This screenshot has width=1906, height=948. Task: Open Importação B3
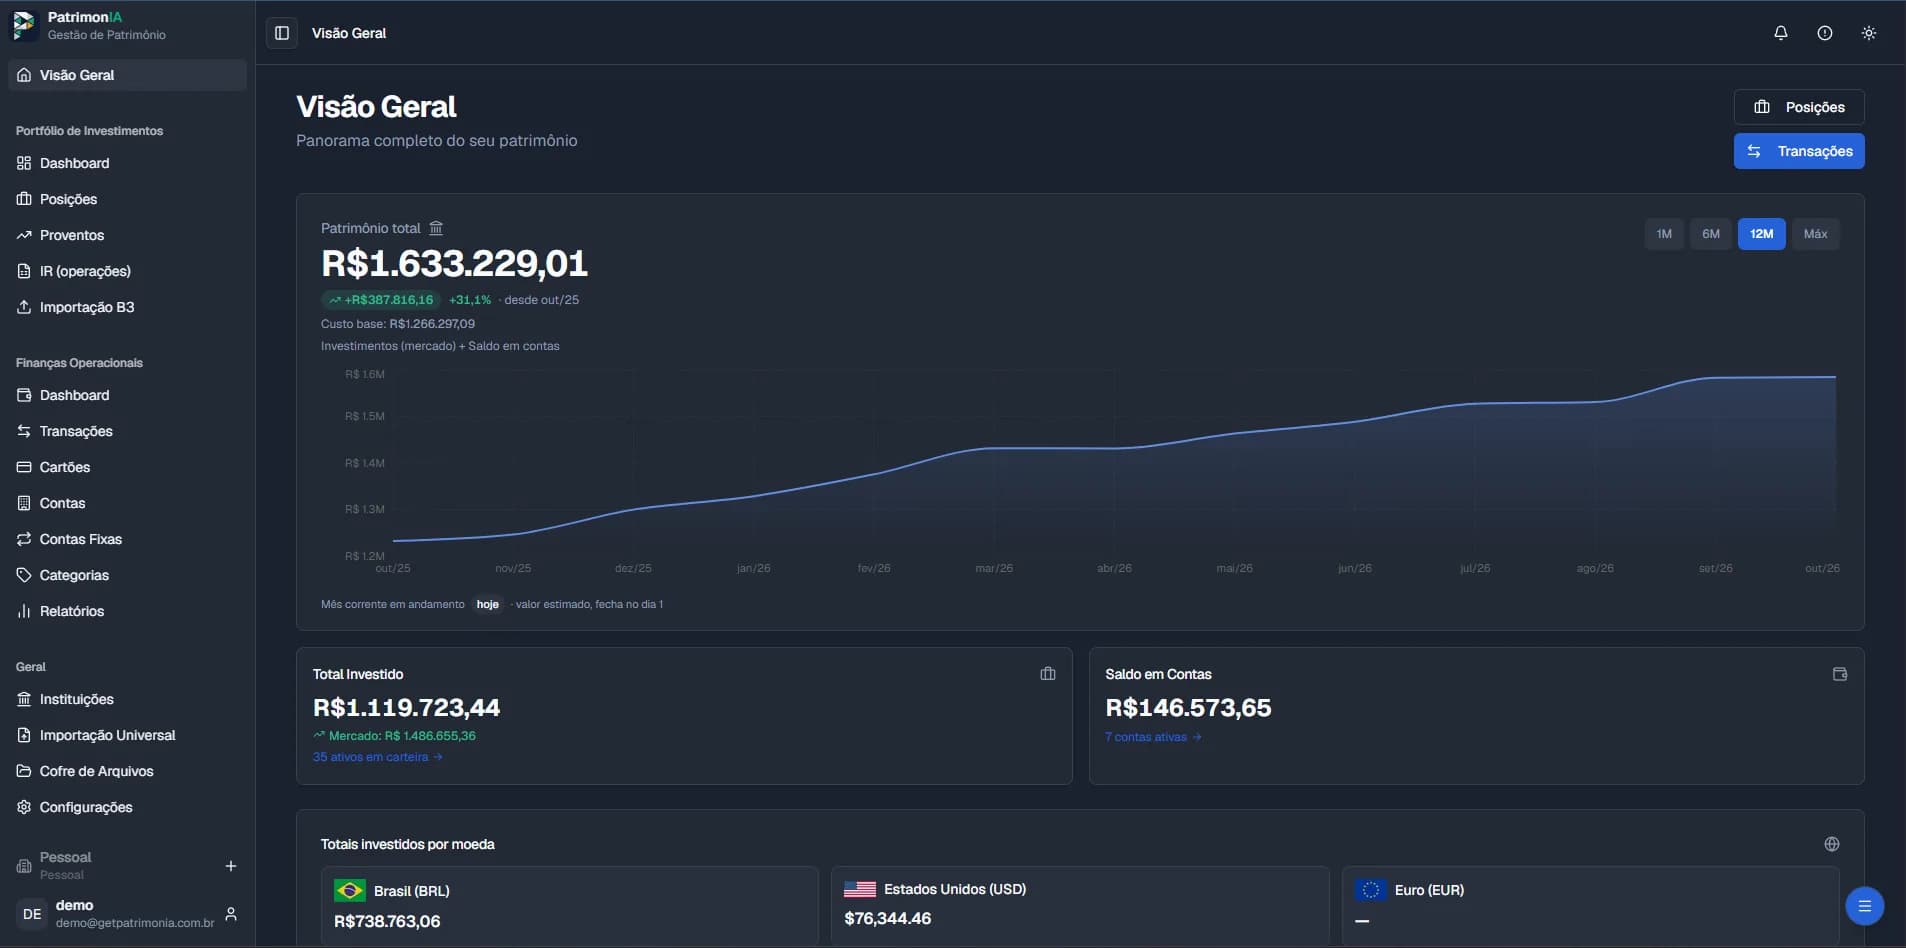127,307
